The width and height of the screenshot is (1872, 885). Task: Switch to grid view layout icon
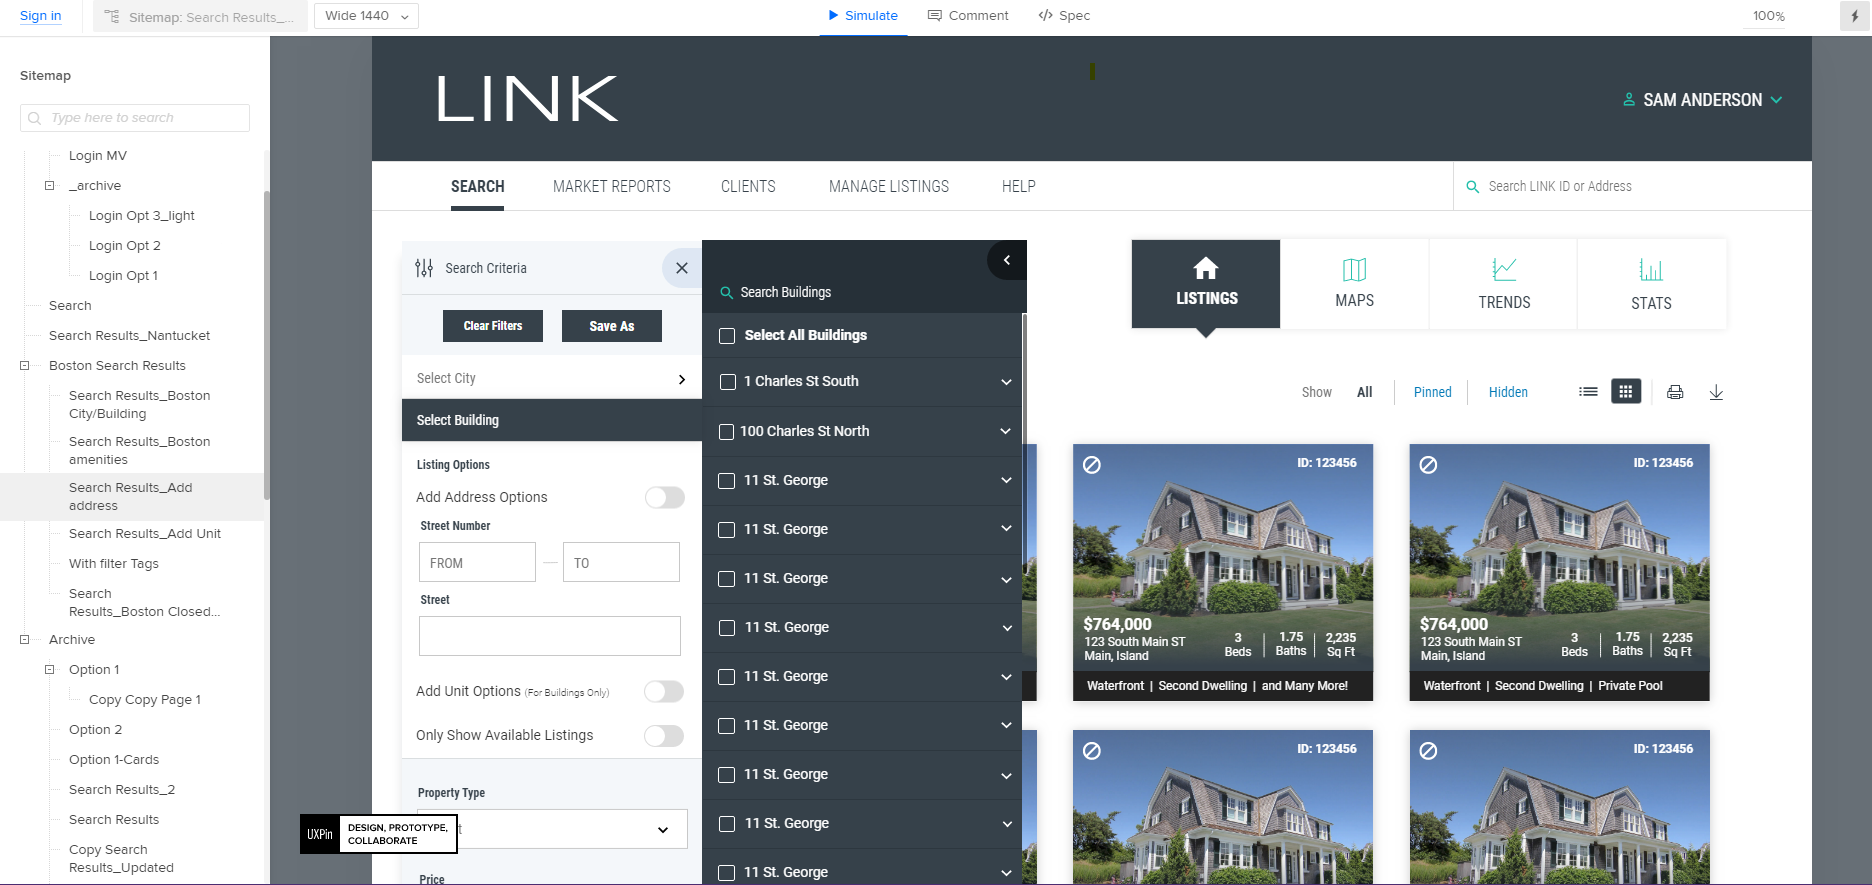1626,392
